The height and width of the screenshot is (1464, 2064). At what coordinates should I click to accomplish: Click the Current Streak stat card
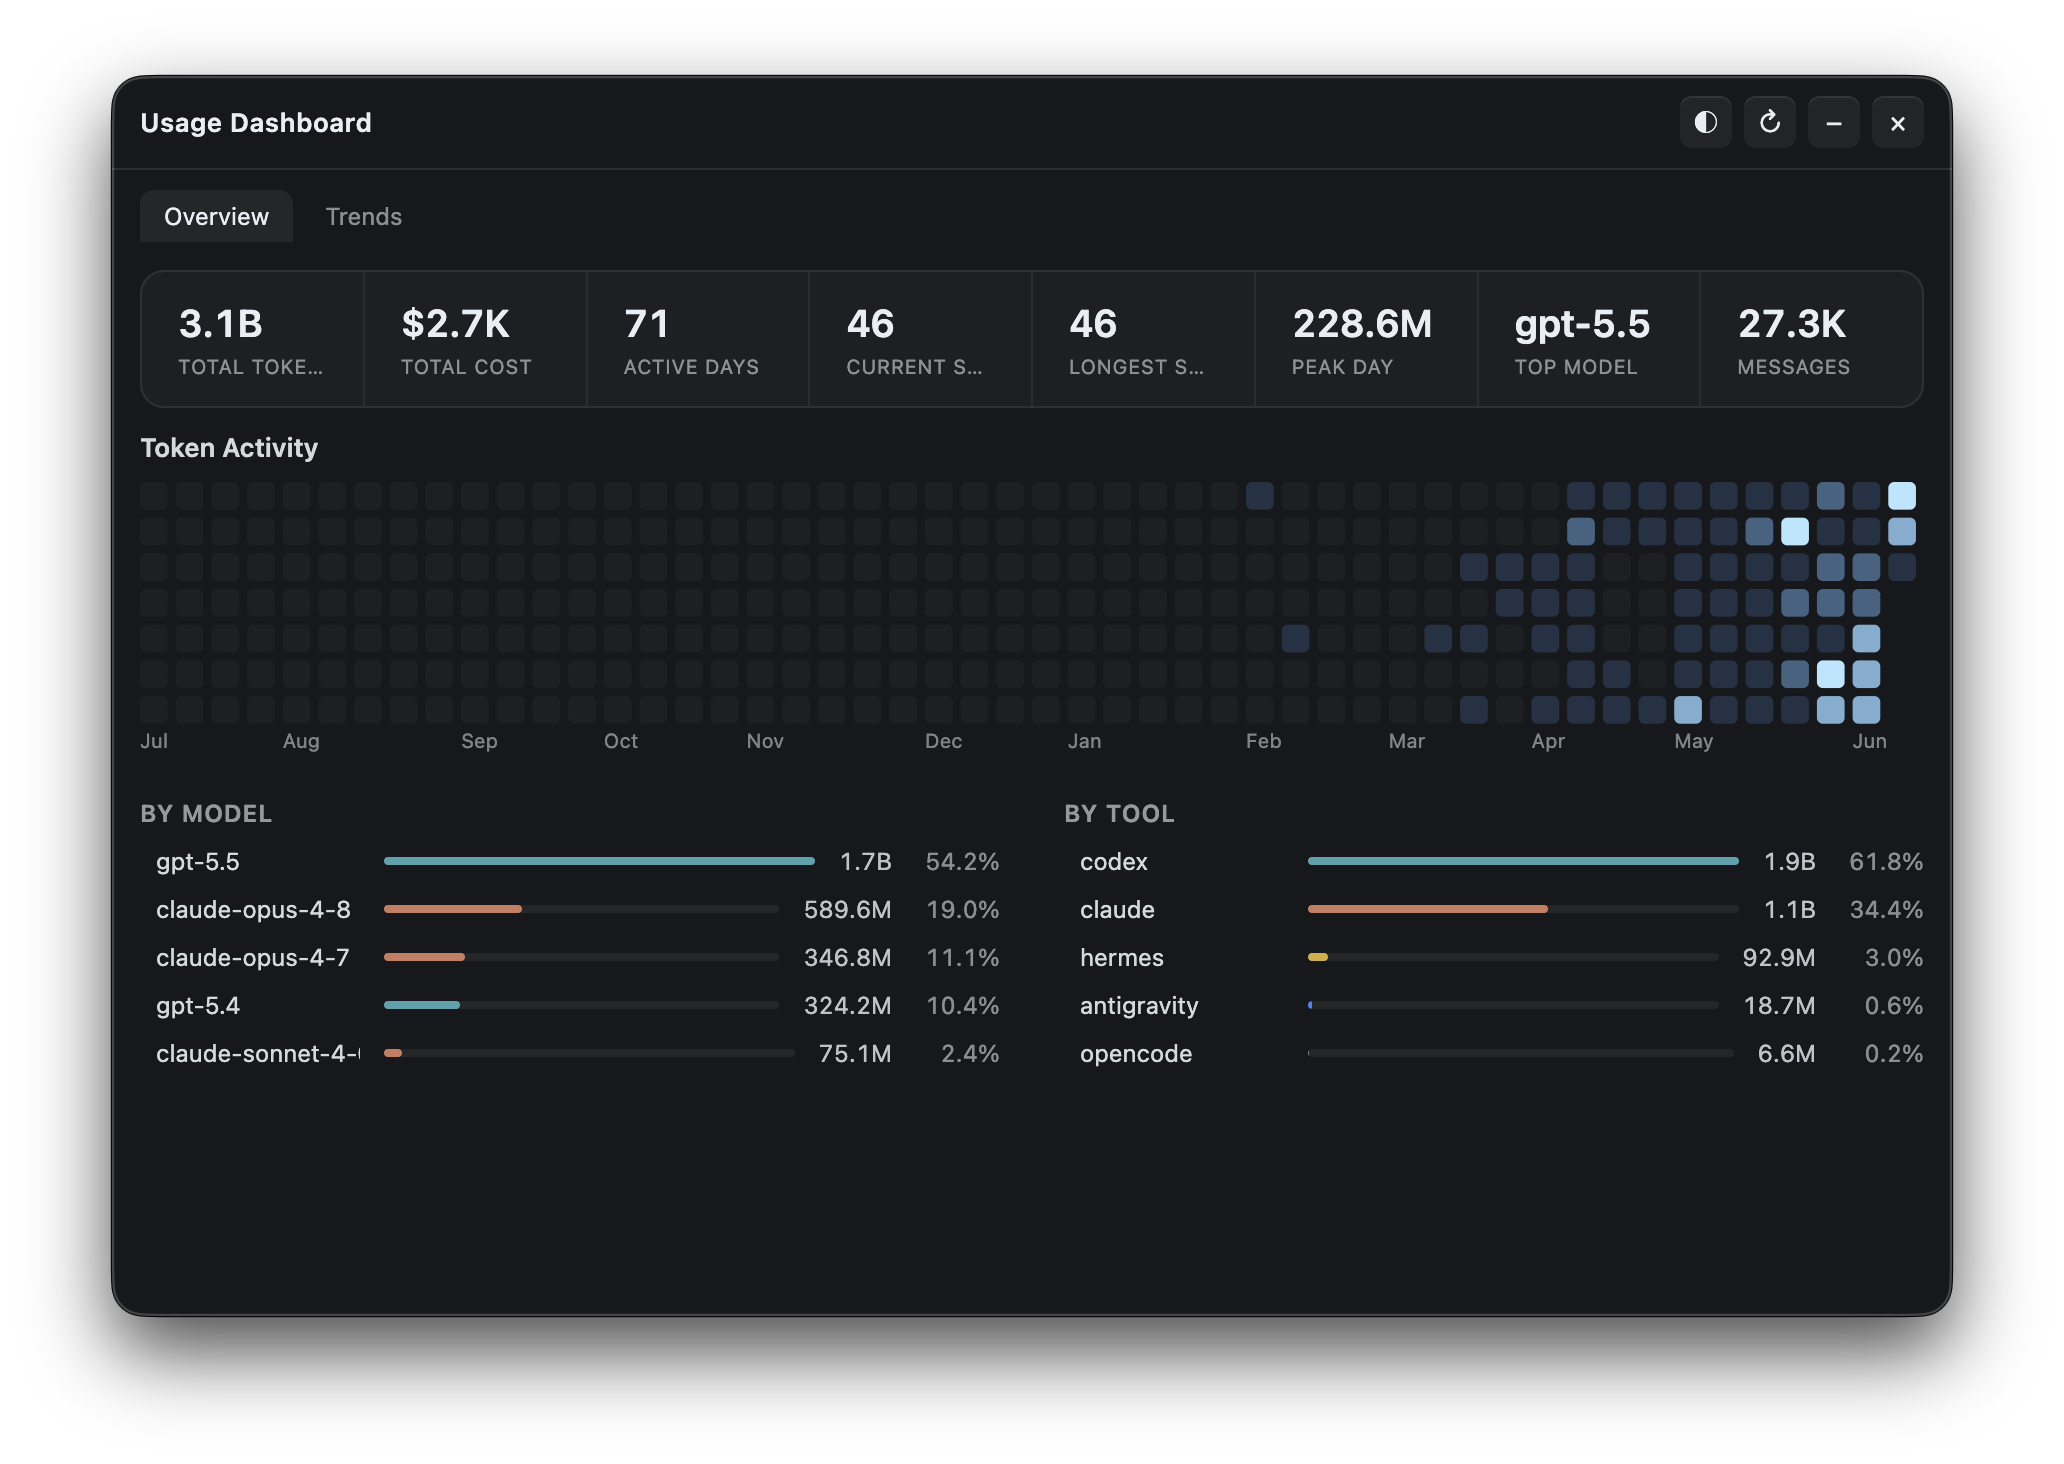pyautogui.click(x=920, y=339)
